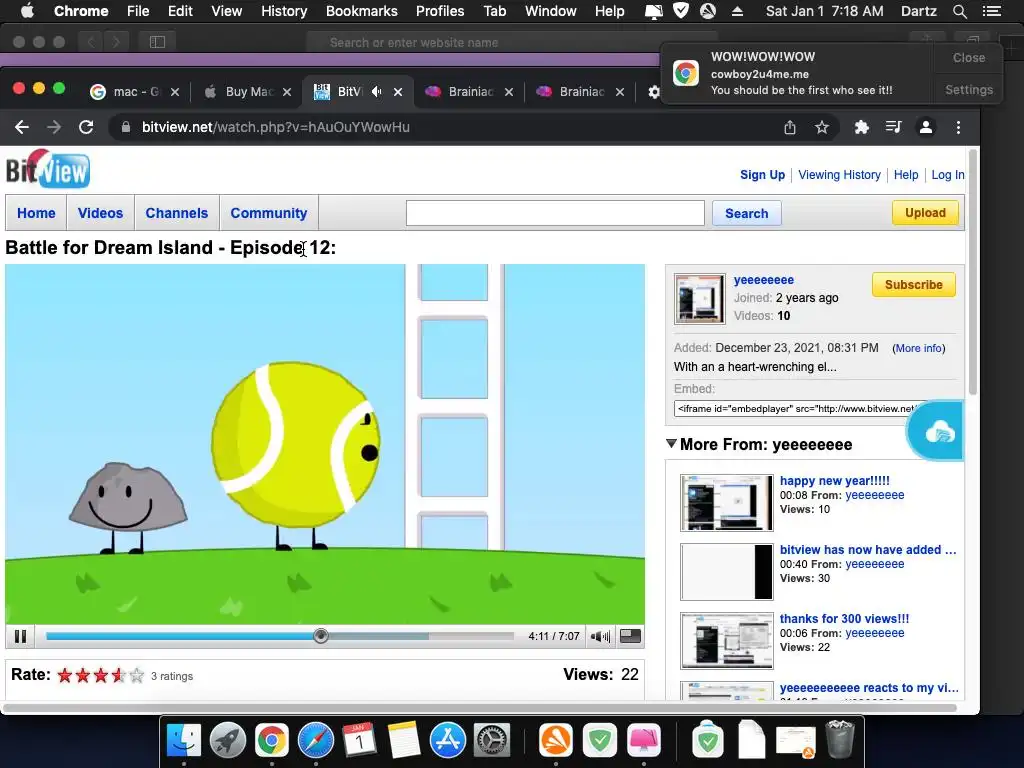Open the Viewing History link
The height and width of the screenshot is (768, 1024).
[839, 175]
